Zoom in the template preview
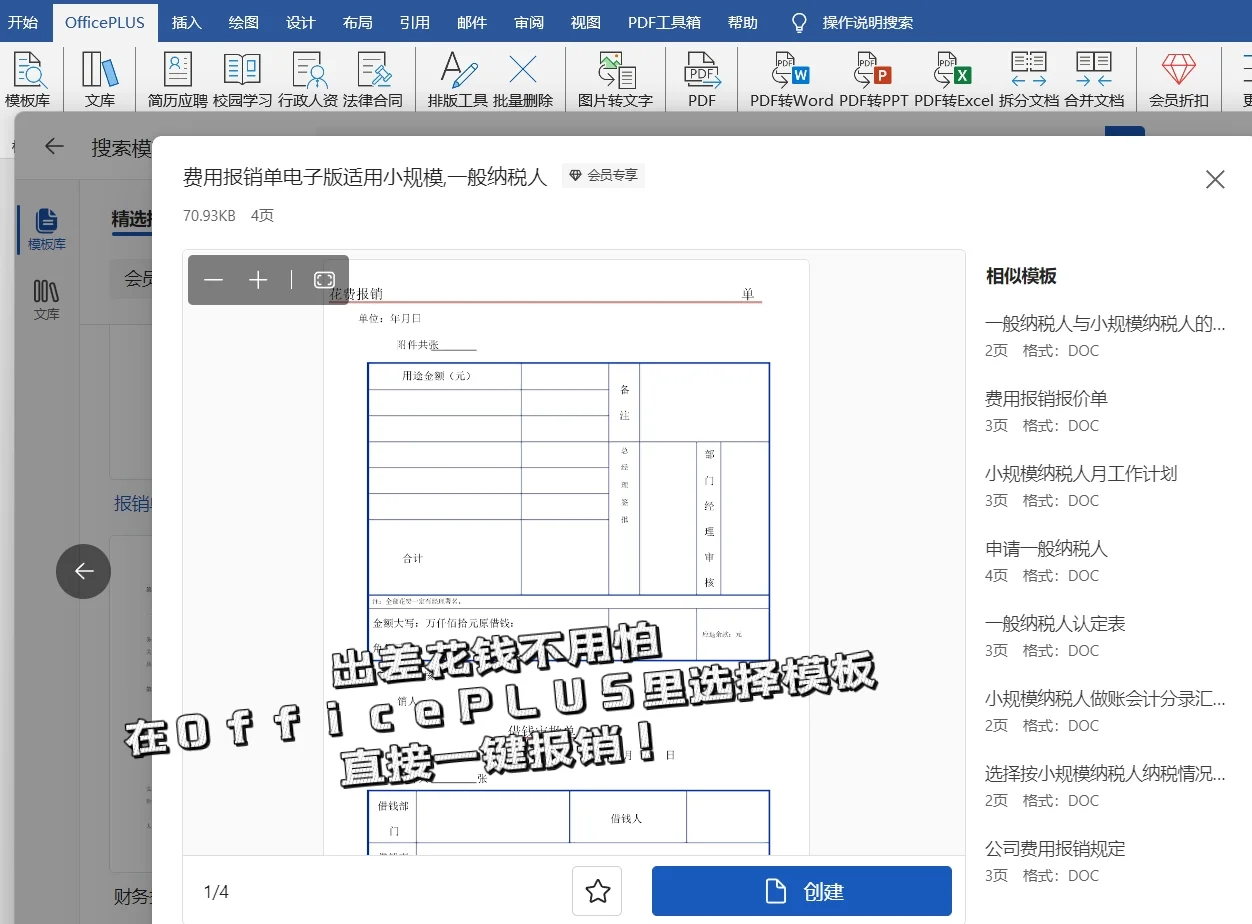Screen dimensions: 1252x924 [x=258, y=280]
